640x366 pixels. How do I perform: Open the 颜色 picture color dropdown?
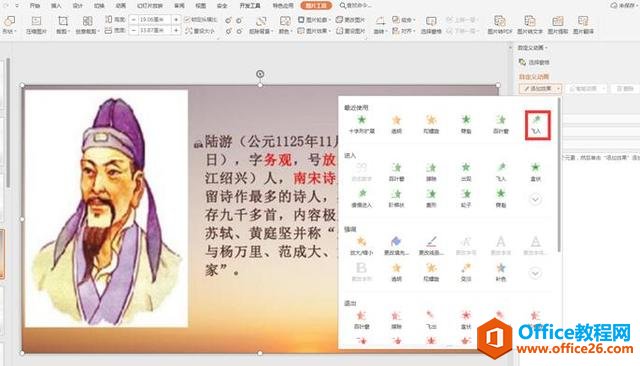[284, 25]
